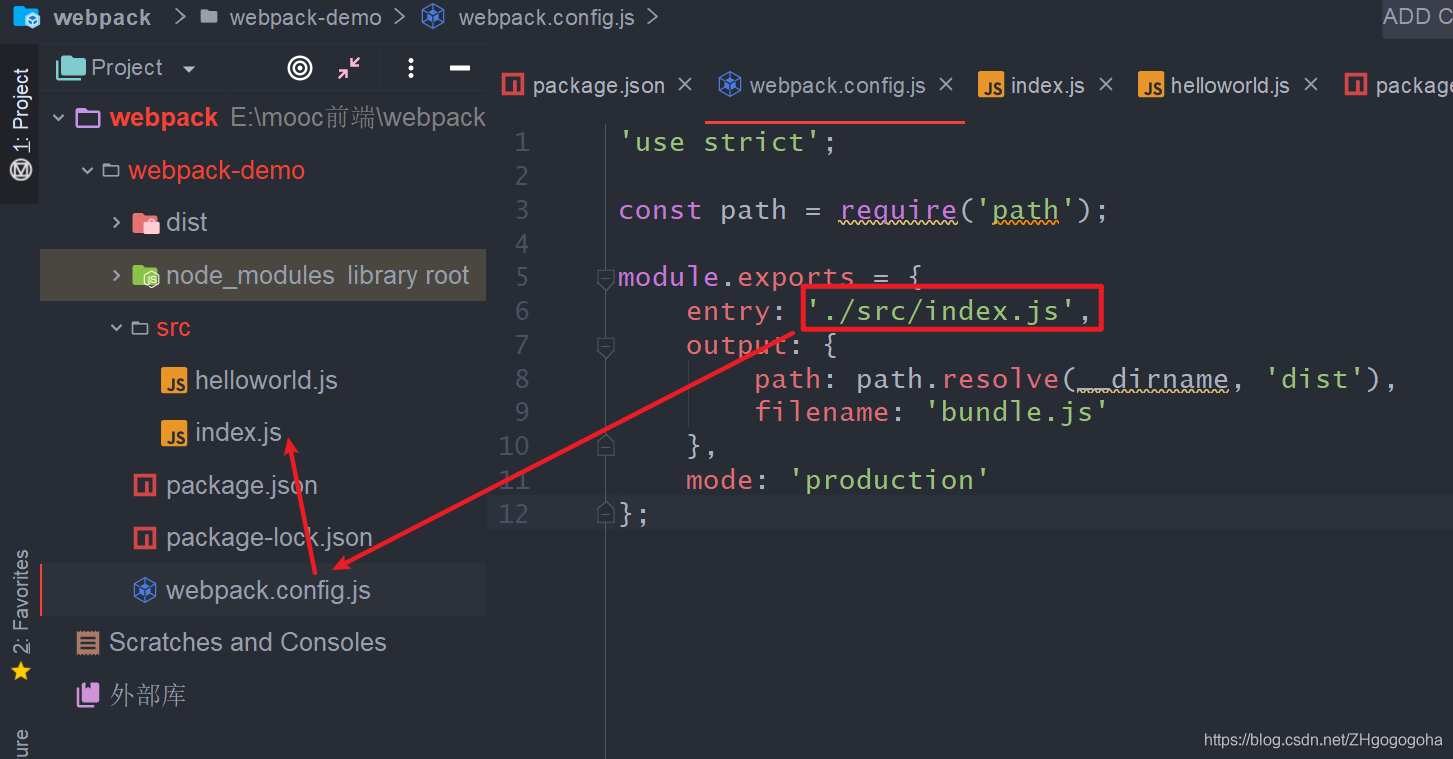The width and height of the screenshot is (1453, 759).
Task: Click the locate/scroll-from-source target icon
Action: point(300,68)
